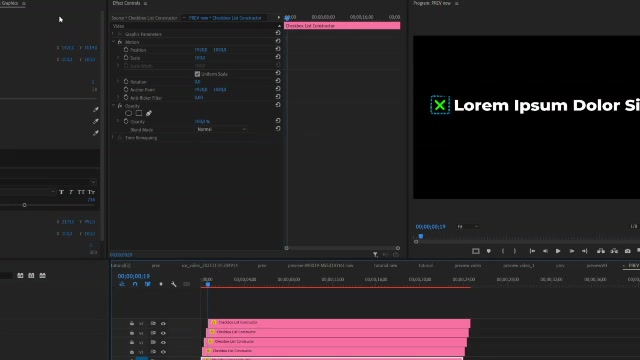The image size is (640, 360).
Task: Reset the Graphic Parameters effect
Action: 278,33
